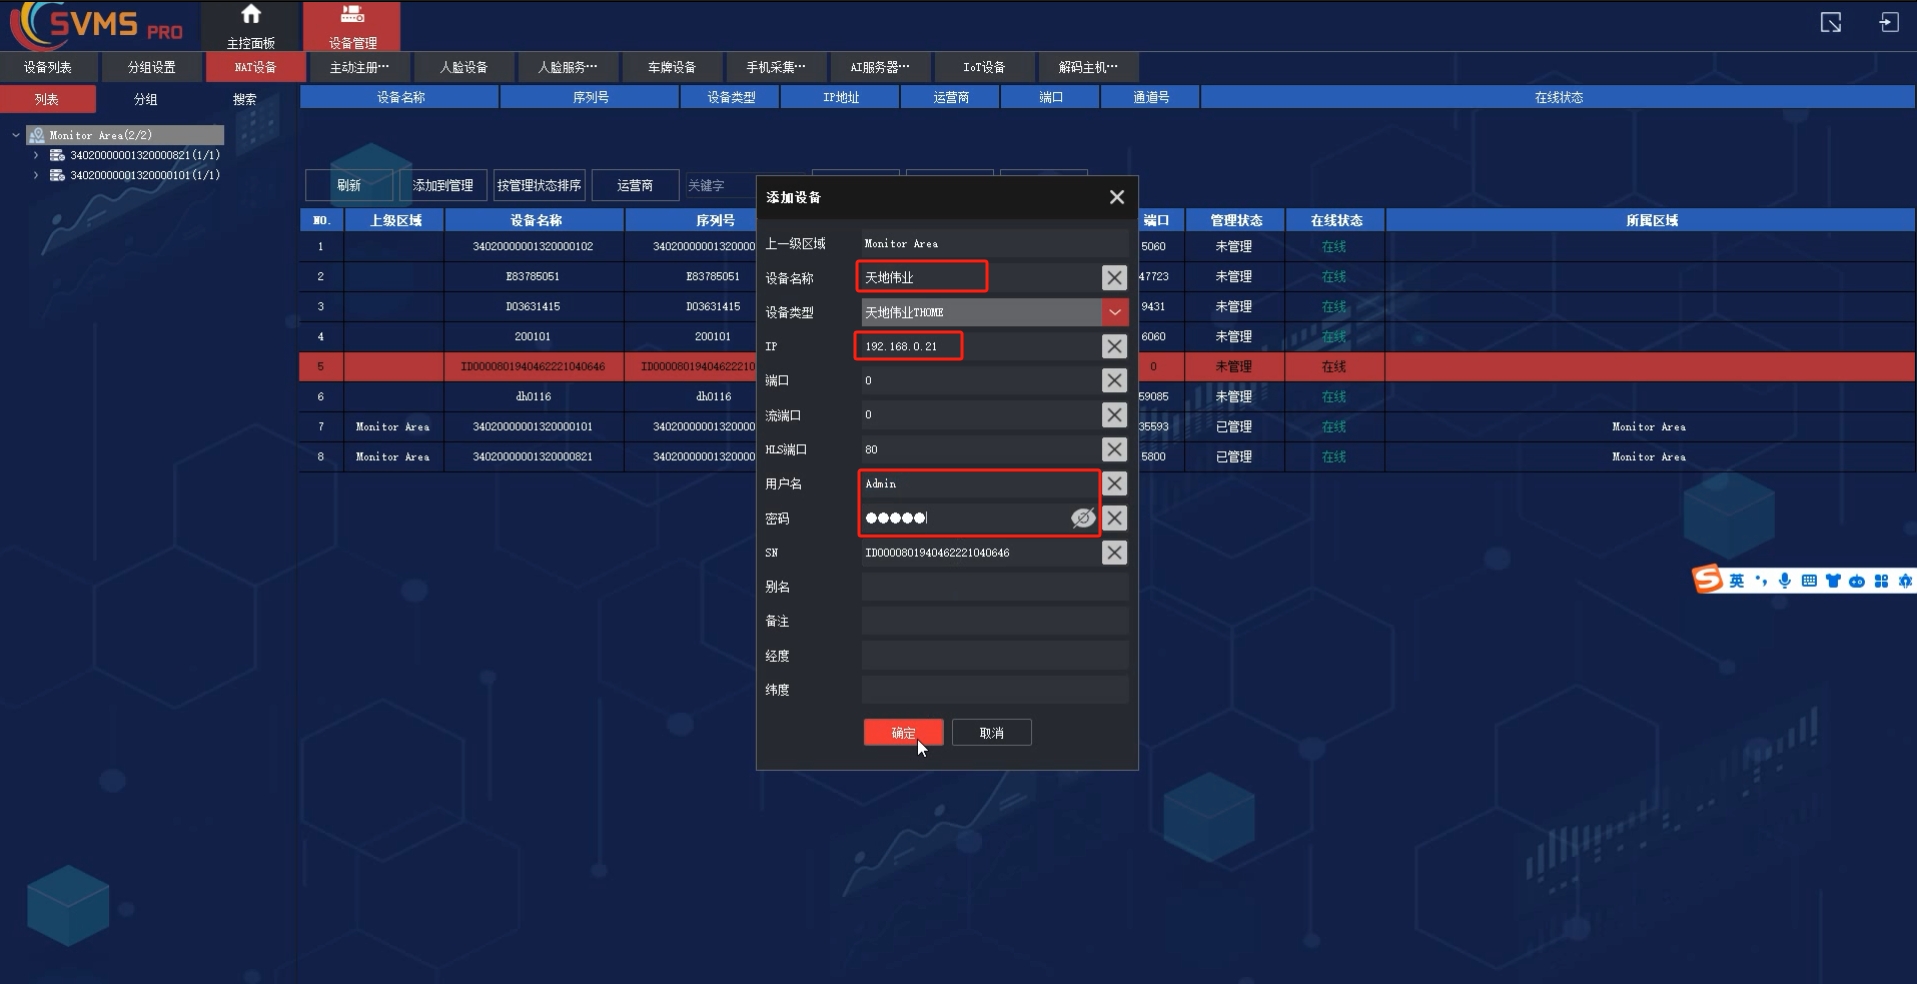Expand device 34020000001320000821 tree node

pyautogui.click(x=36, y=155)
